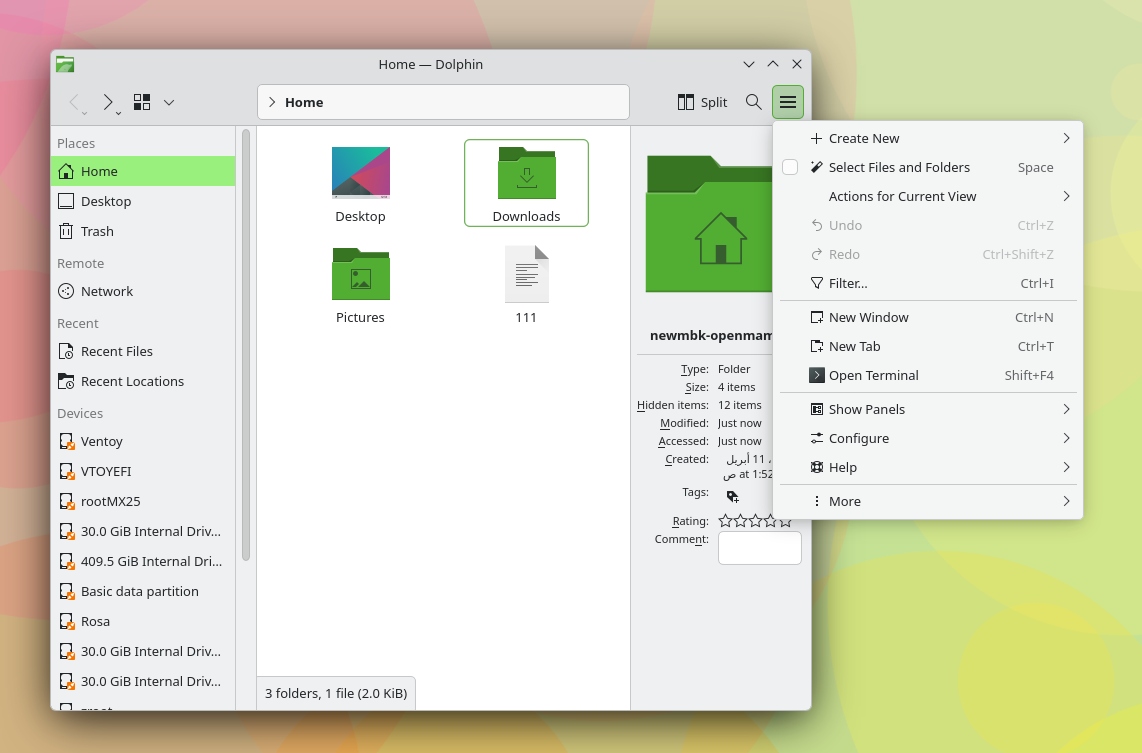The height and width of the screenshot is (753, 1142).
Task: Toggle Select Files and Folders checkbox
Action: click(790, 167)
